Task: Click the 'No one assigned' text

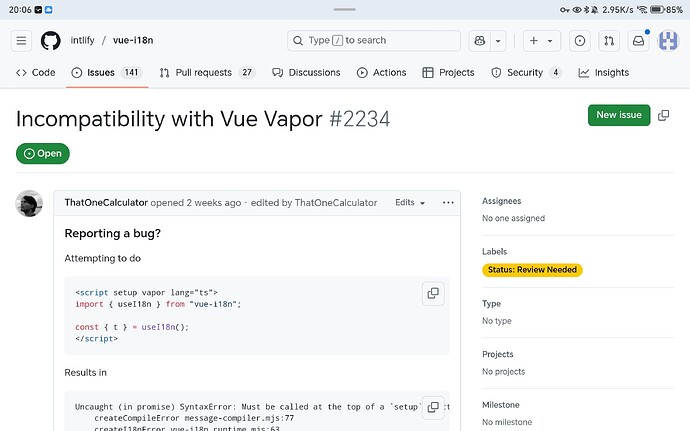Action: 514,218
